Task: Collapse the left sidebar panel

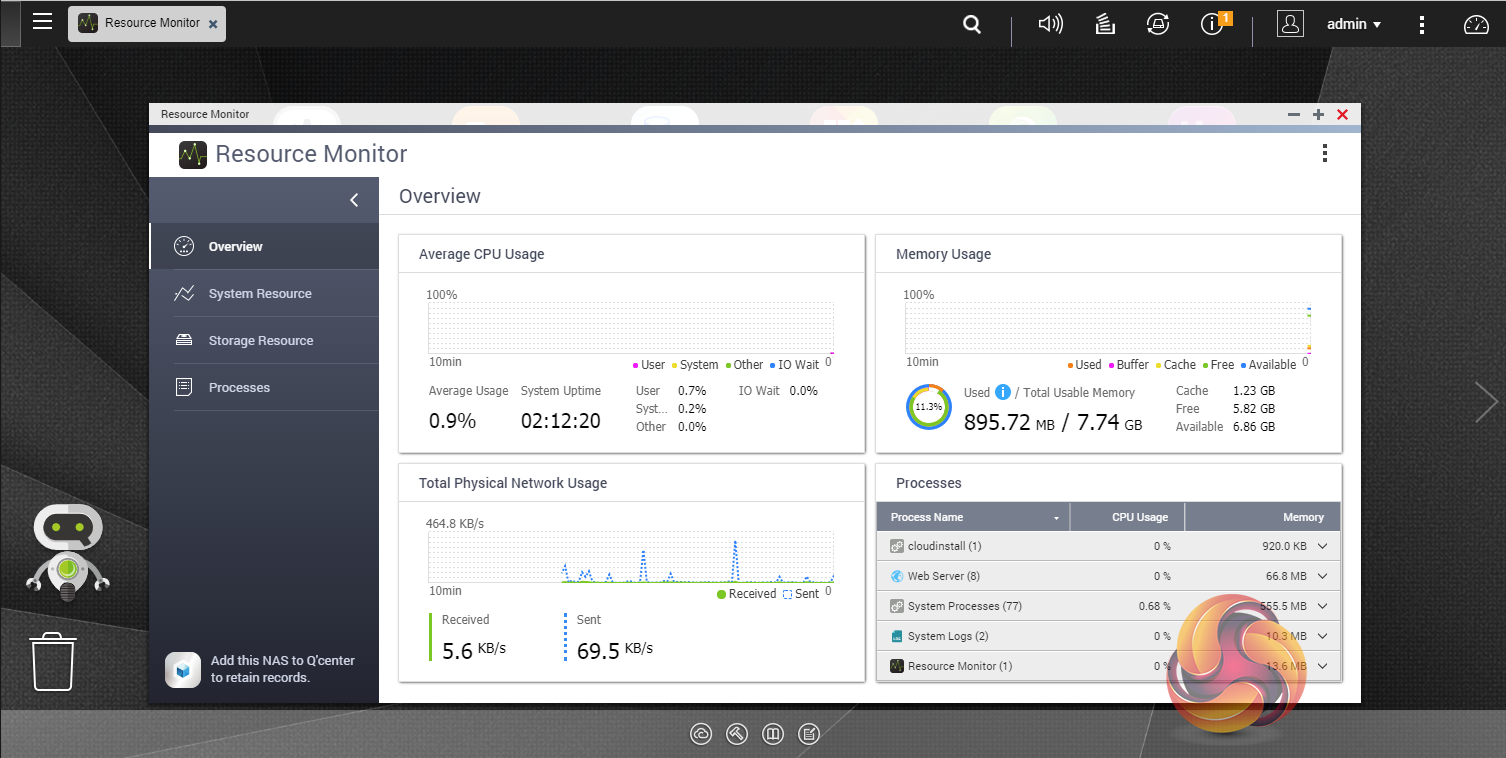Action: (354, 200)
